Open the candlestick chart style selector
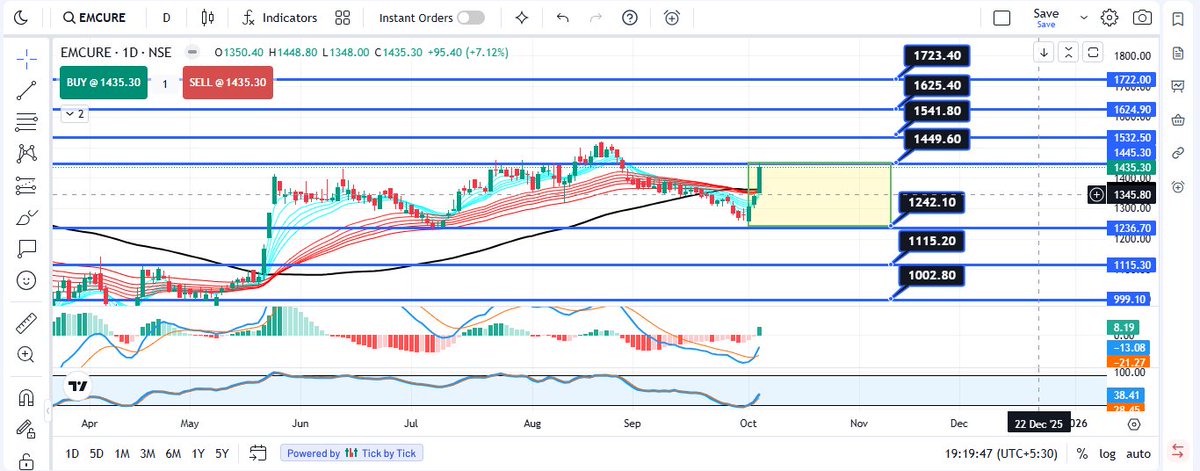This screenshot has height=471, width=1200. [207, 17]
